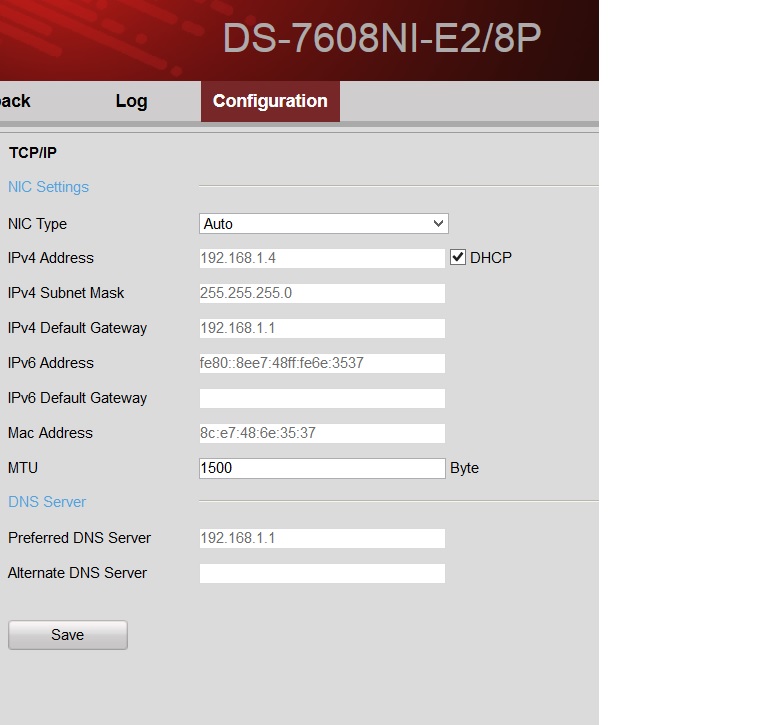Click the IPv4 Subnet Mask label
This screenshot has width=760, height=725.
click(x=66, y=293)
